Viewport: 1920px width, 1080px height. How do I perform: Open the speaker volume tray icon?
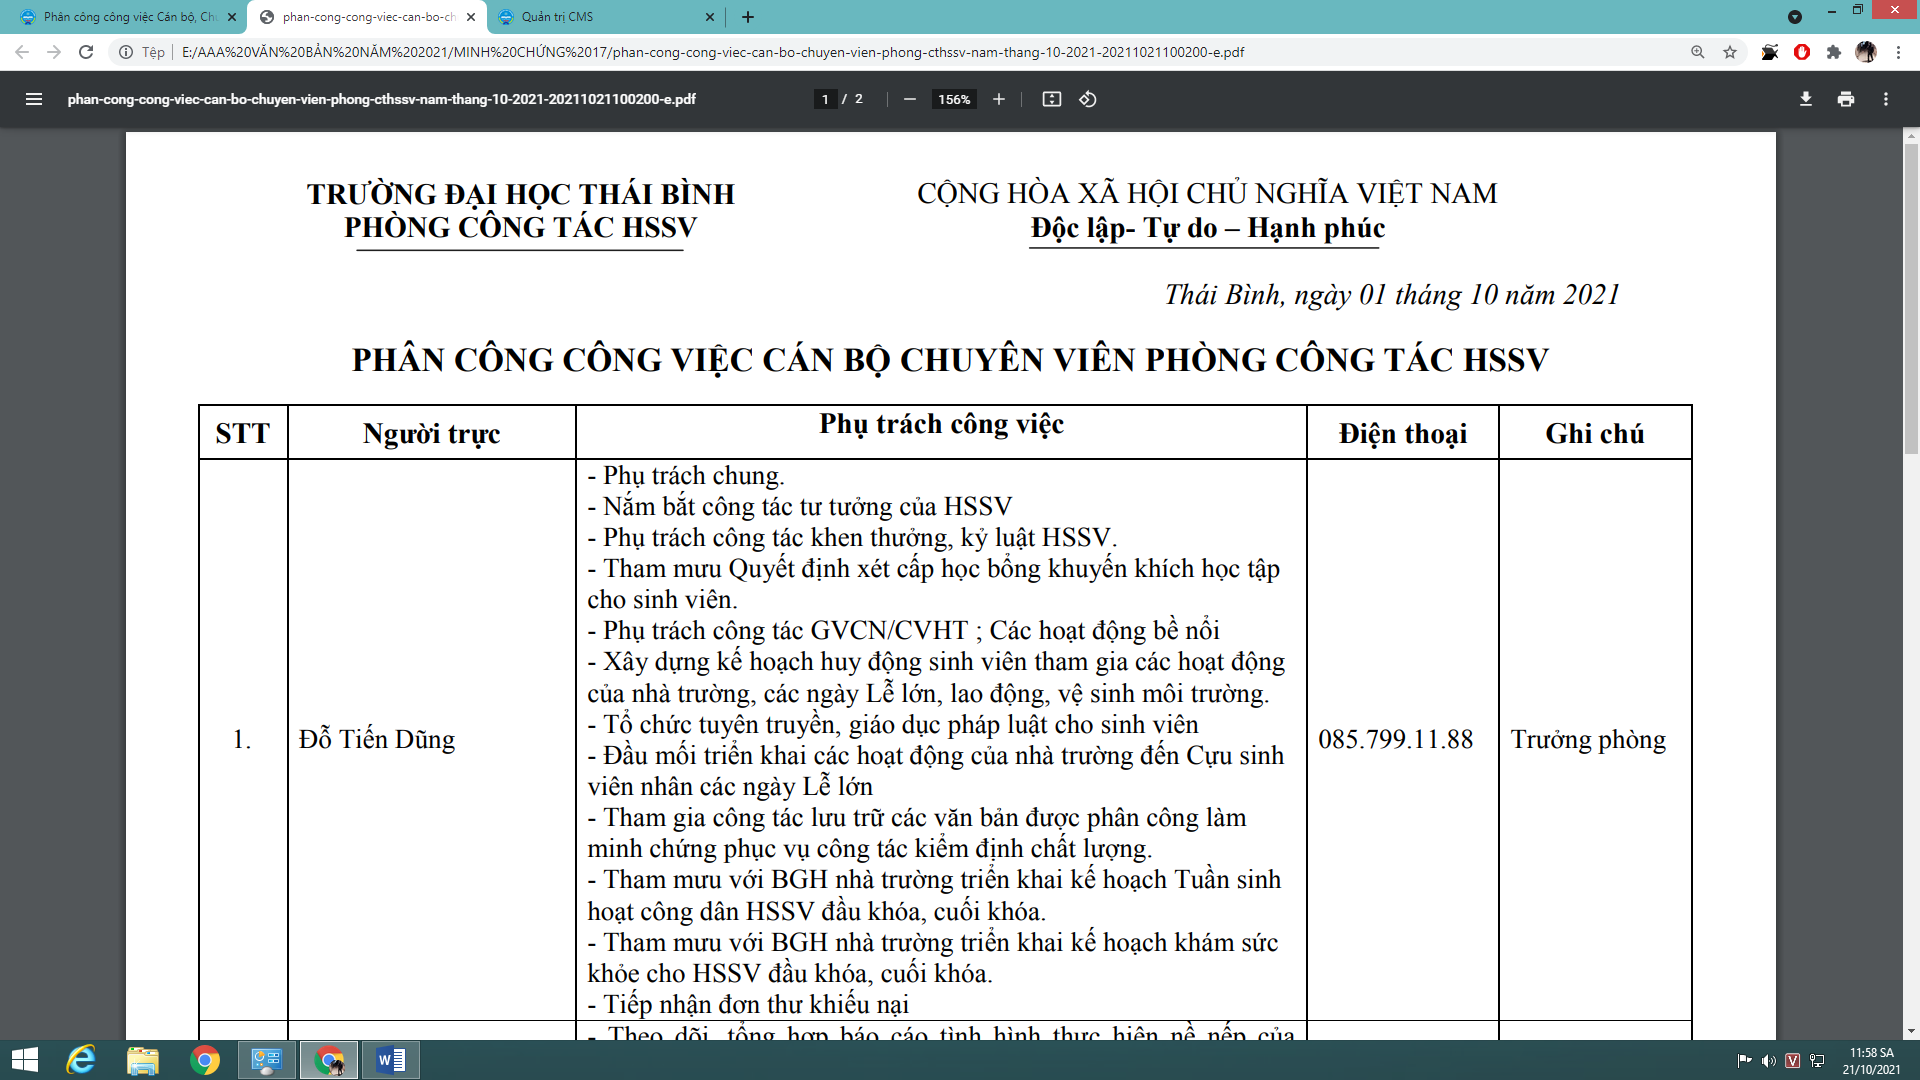point(1768,1060)
